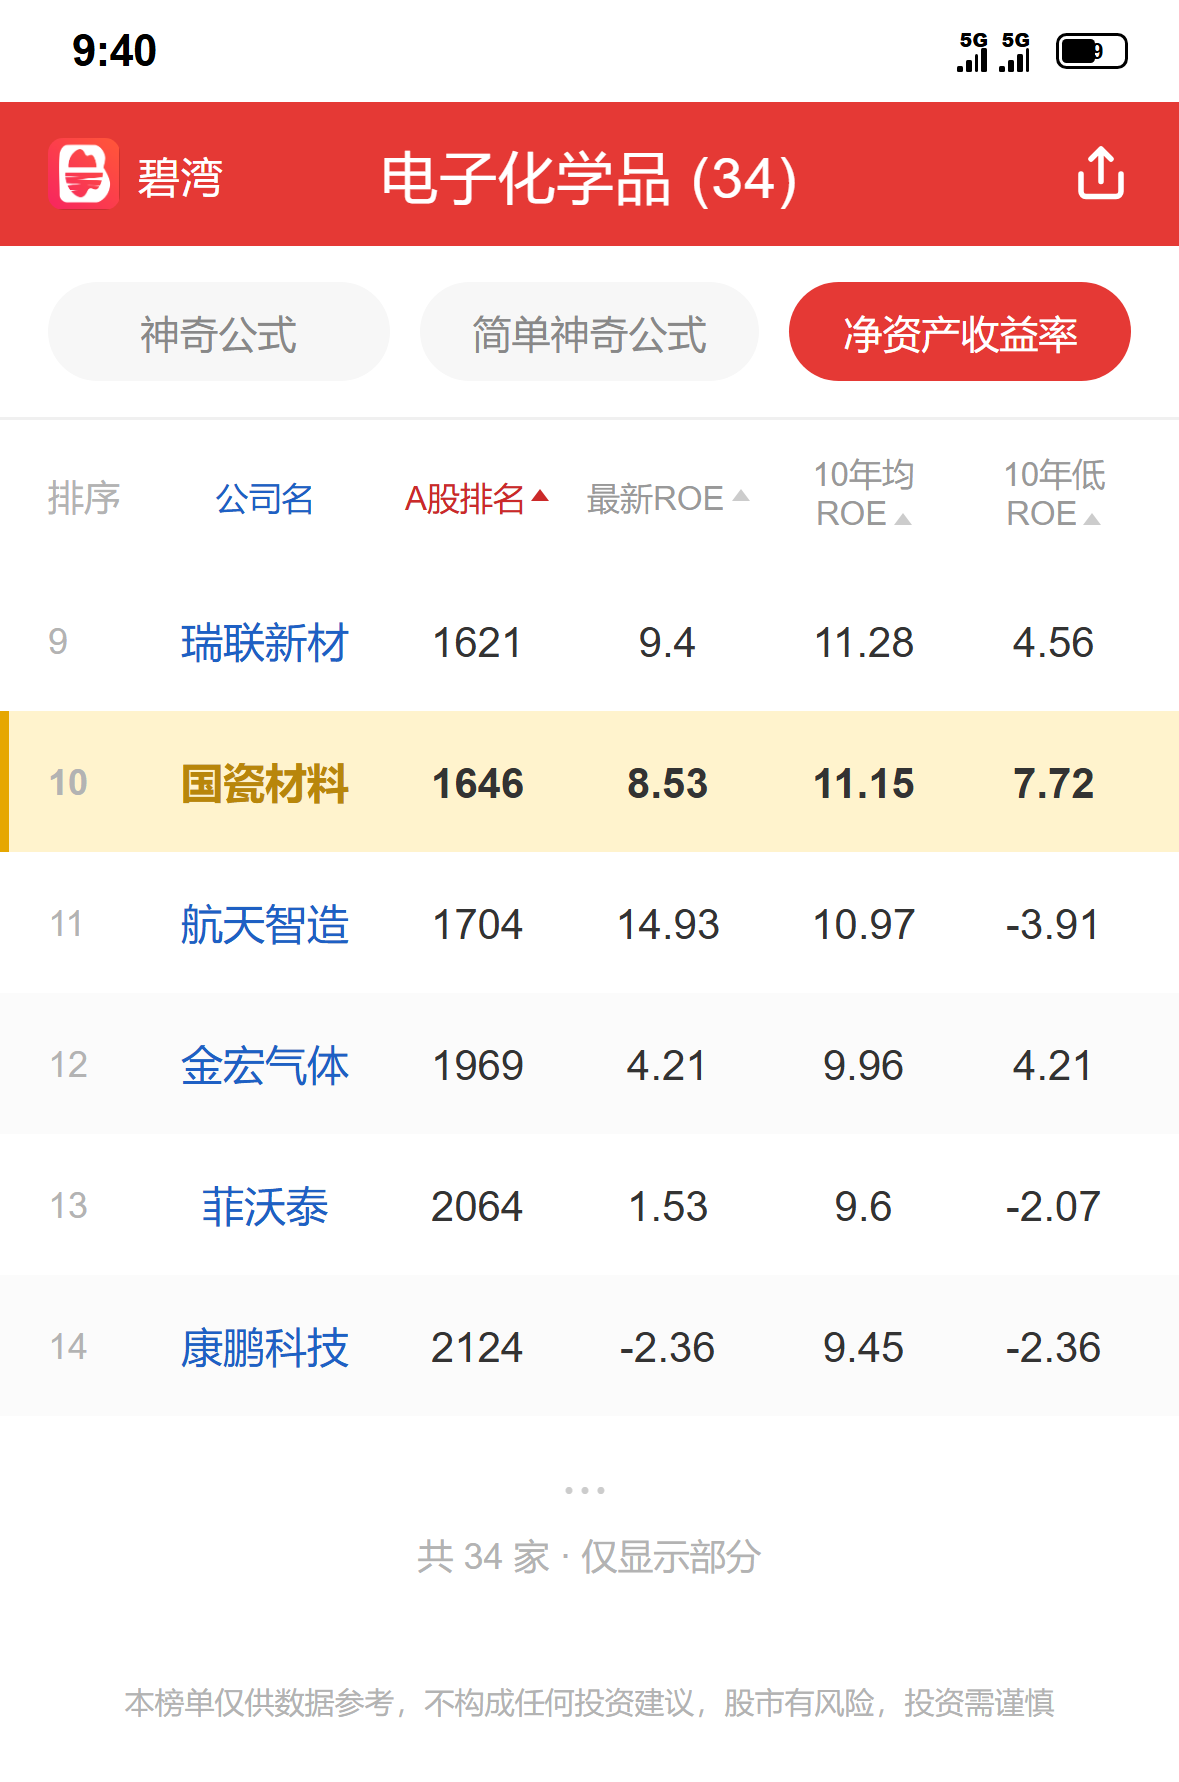Open highlighted company 国瓷材料
Viewport: 1179px width, 1782px height.
[265, 783]
